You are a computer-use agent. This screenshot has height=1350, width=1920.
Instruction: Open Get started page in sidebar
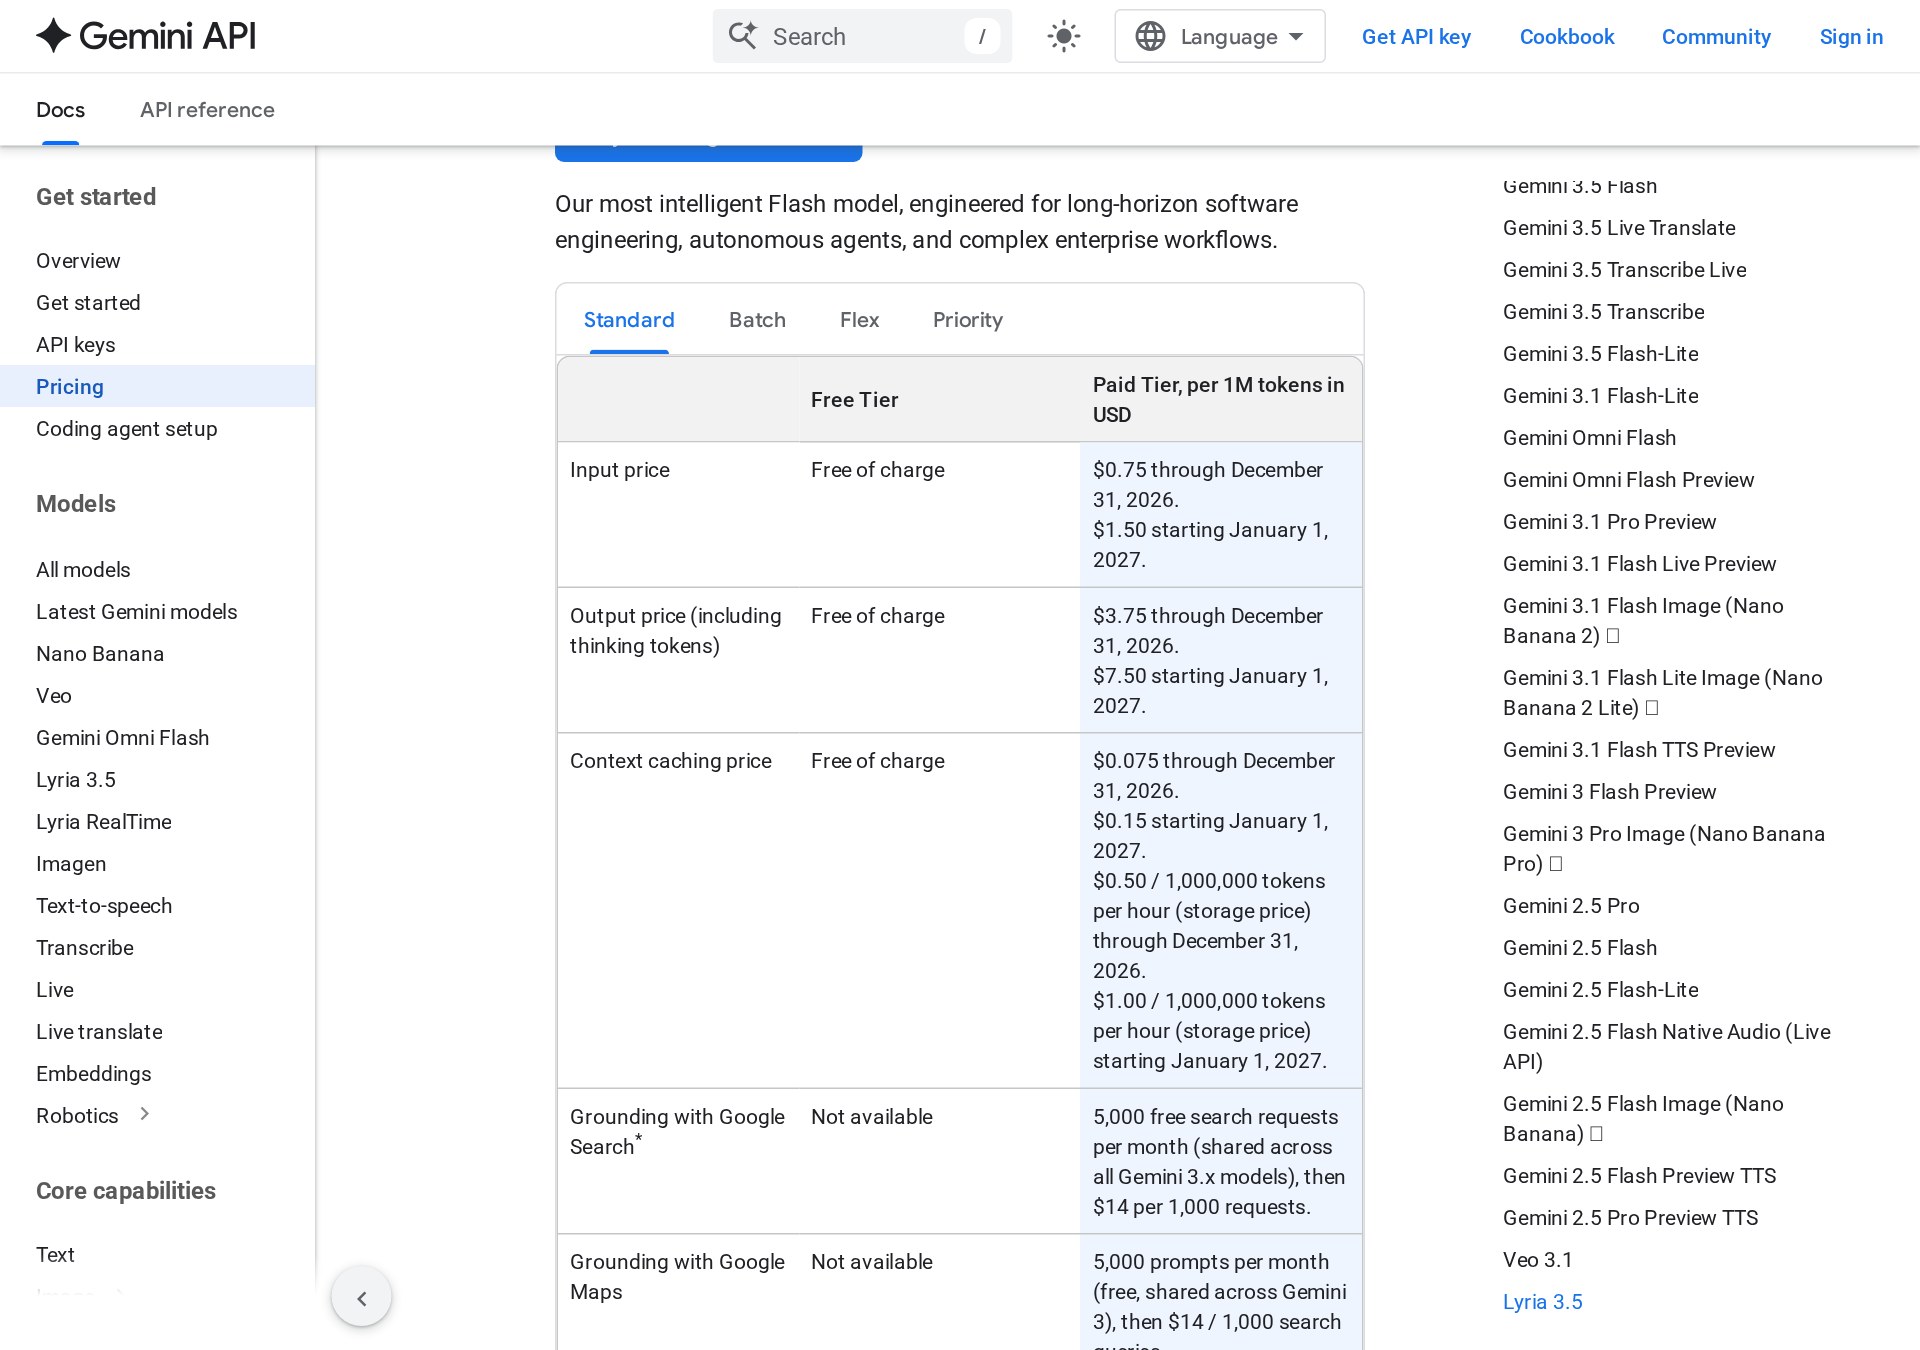click(x=88, y=303)
